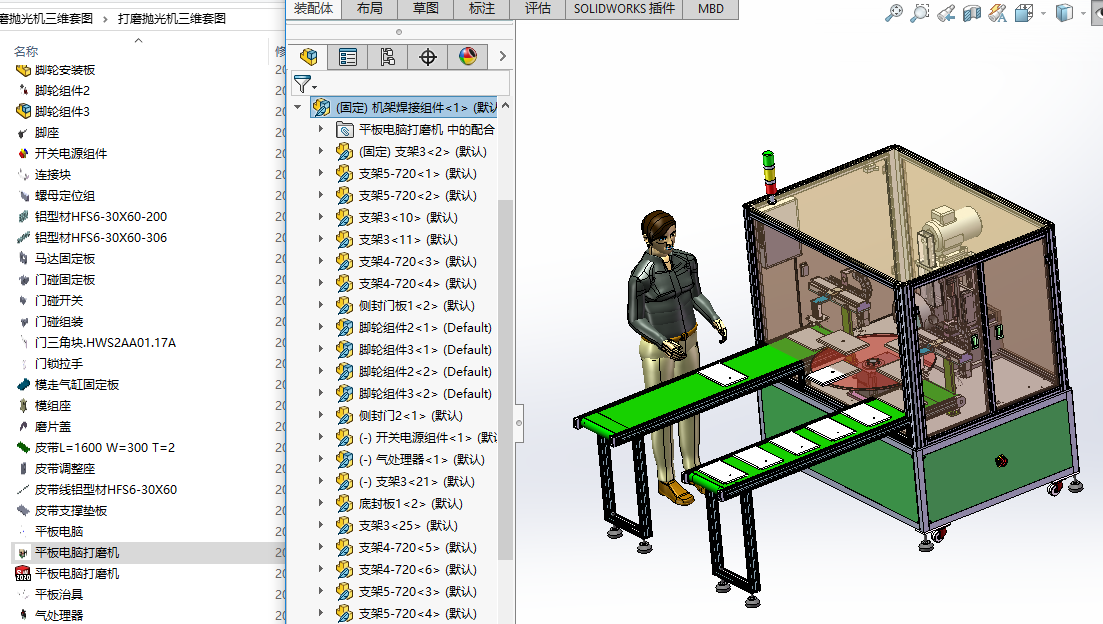1103x624 pixels.
Task: Select the 脚轮安装板 file
Action: tap(65, 70)
